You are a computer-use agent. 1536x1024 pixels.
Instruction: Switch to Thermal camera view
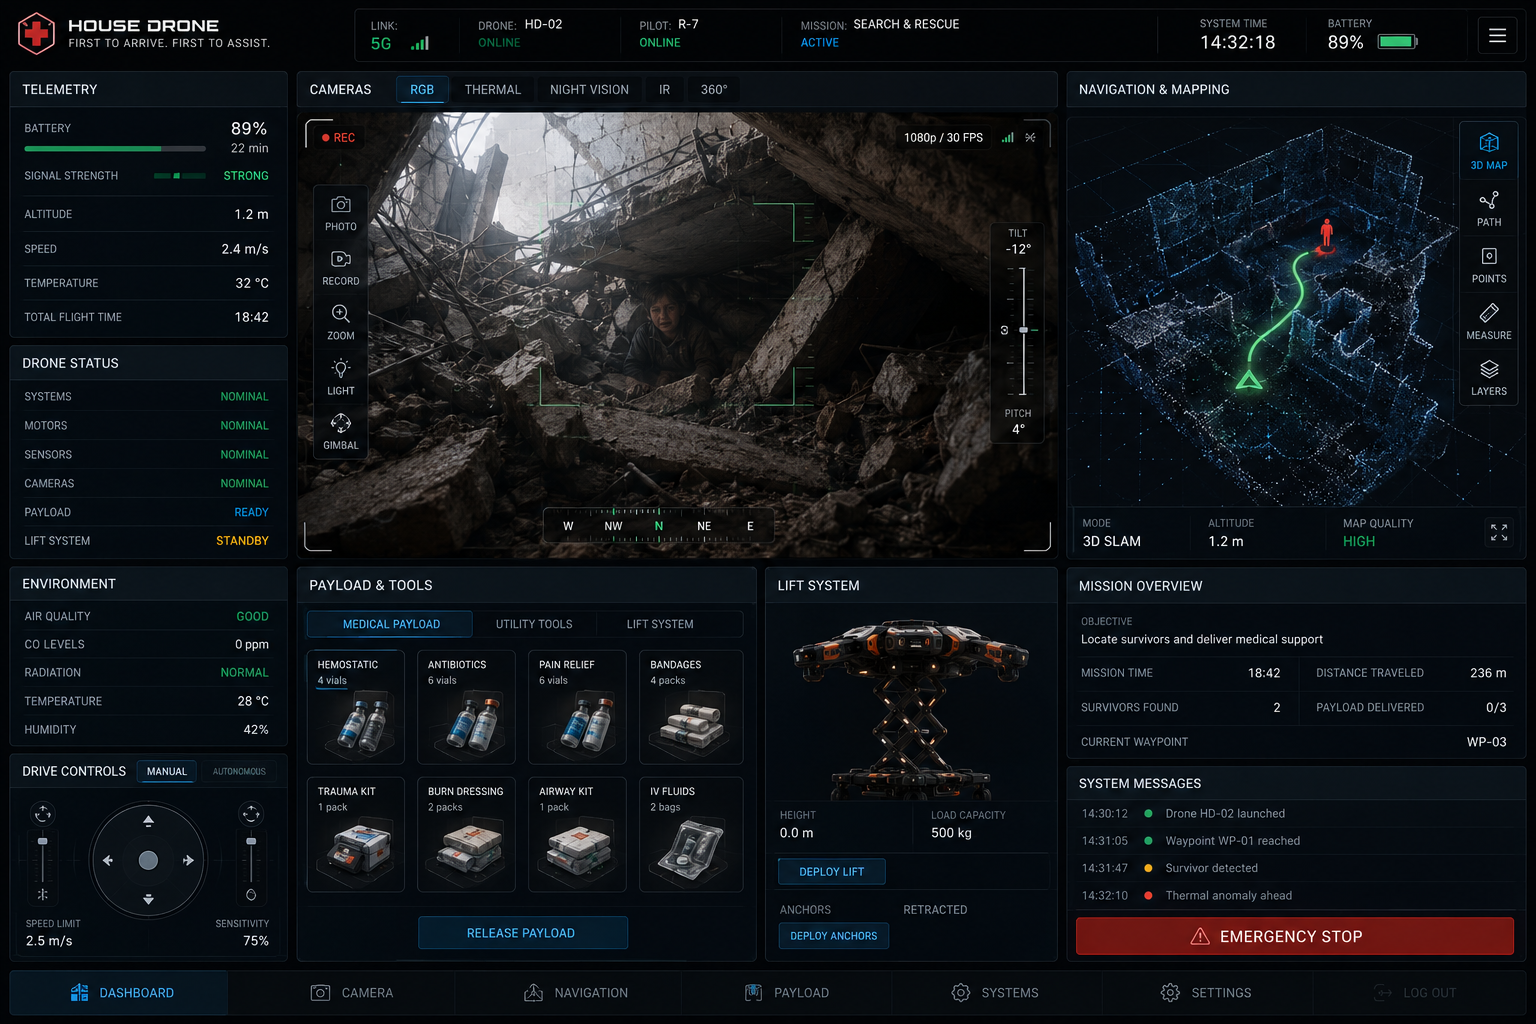click(x=493, y=90)
